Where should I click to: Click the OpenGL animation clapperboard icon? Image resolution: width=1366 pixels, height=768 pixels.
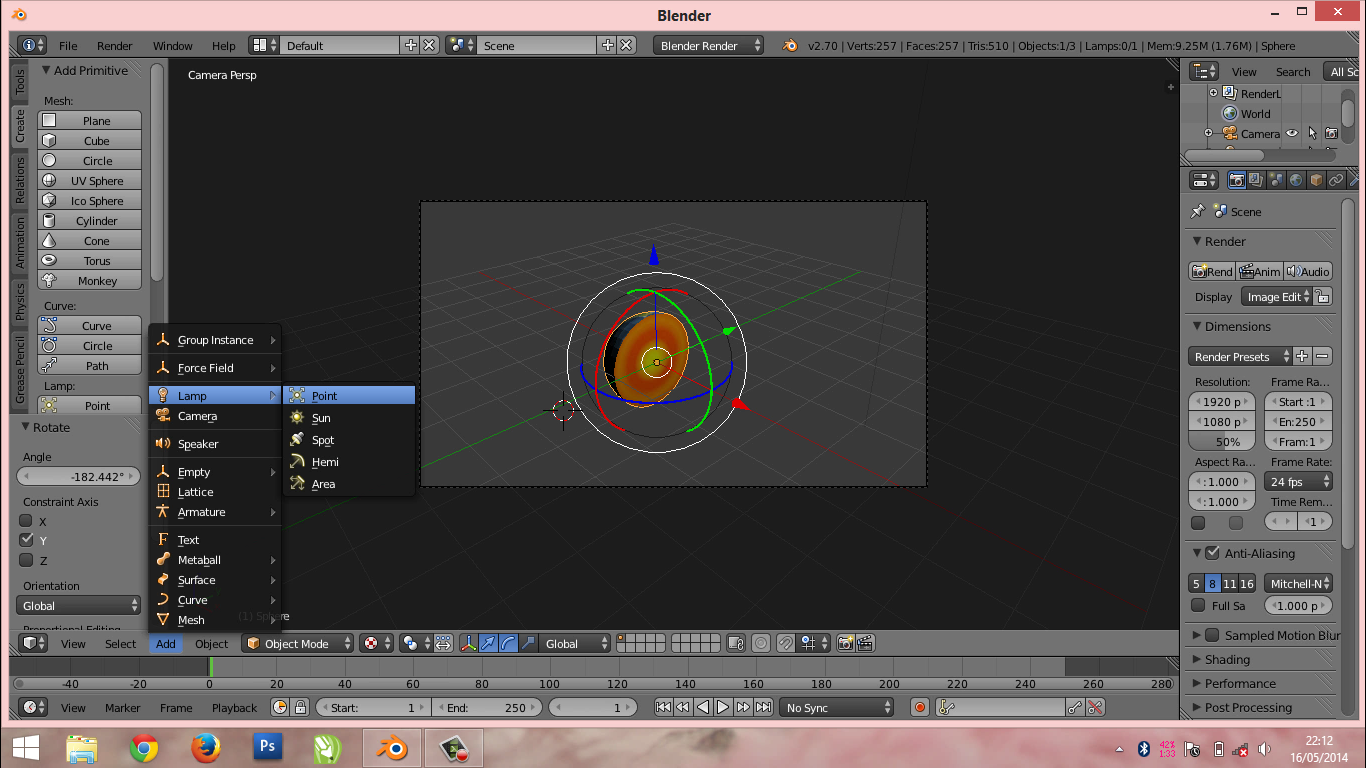tap(867, 644)
